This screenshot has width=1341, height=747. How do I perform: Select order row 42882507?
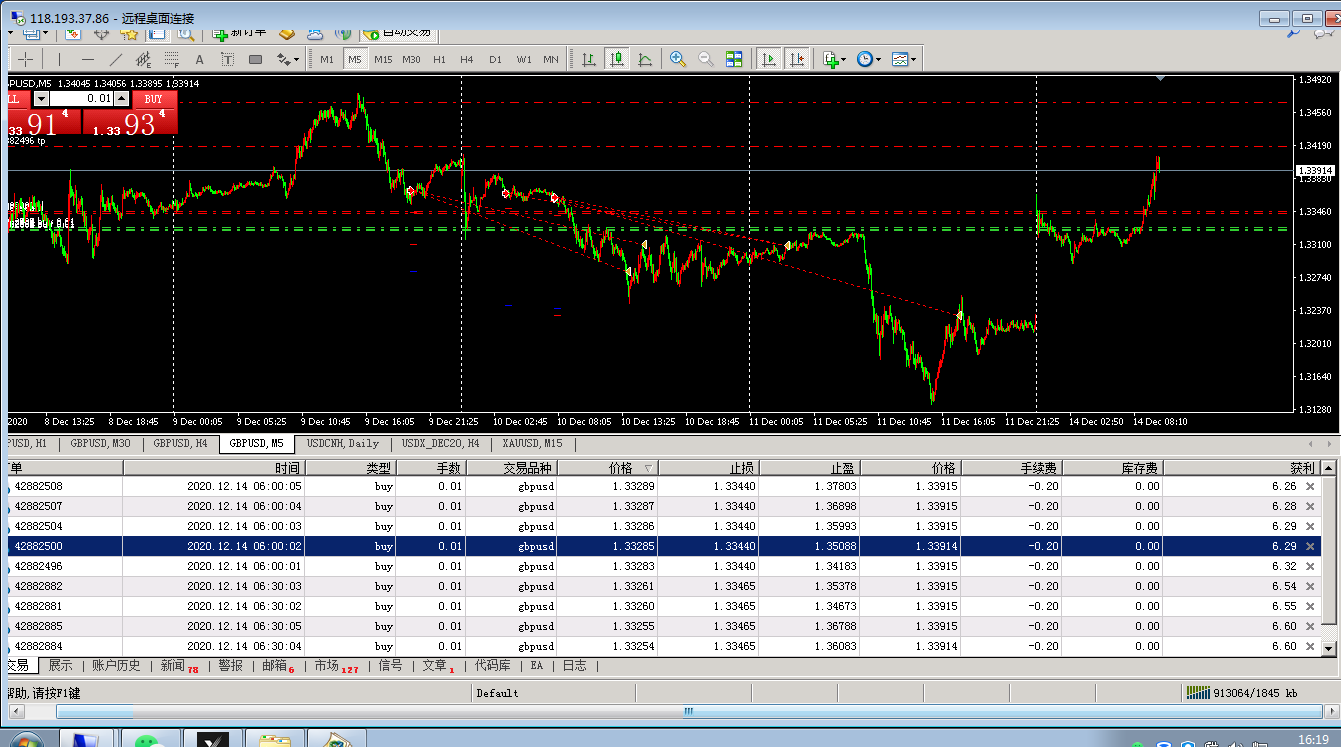[664, 506]
